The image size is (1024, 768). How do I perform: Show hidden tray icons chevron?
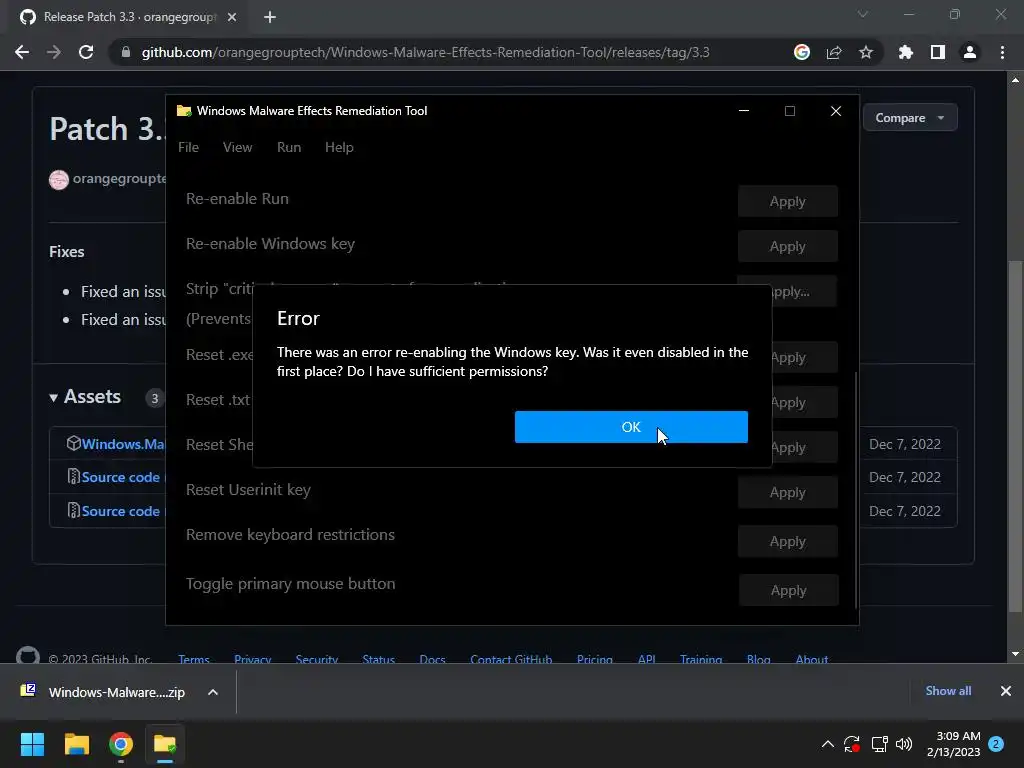point(827,744)
